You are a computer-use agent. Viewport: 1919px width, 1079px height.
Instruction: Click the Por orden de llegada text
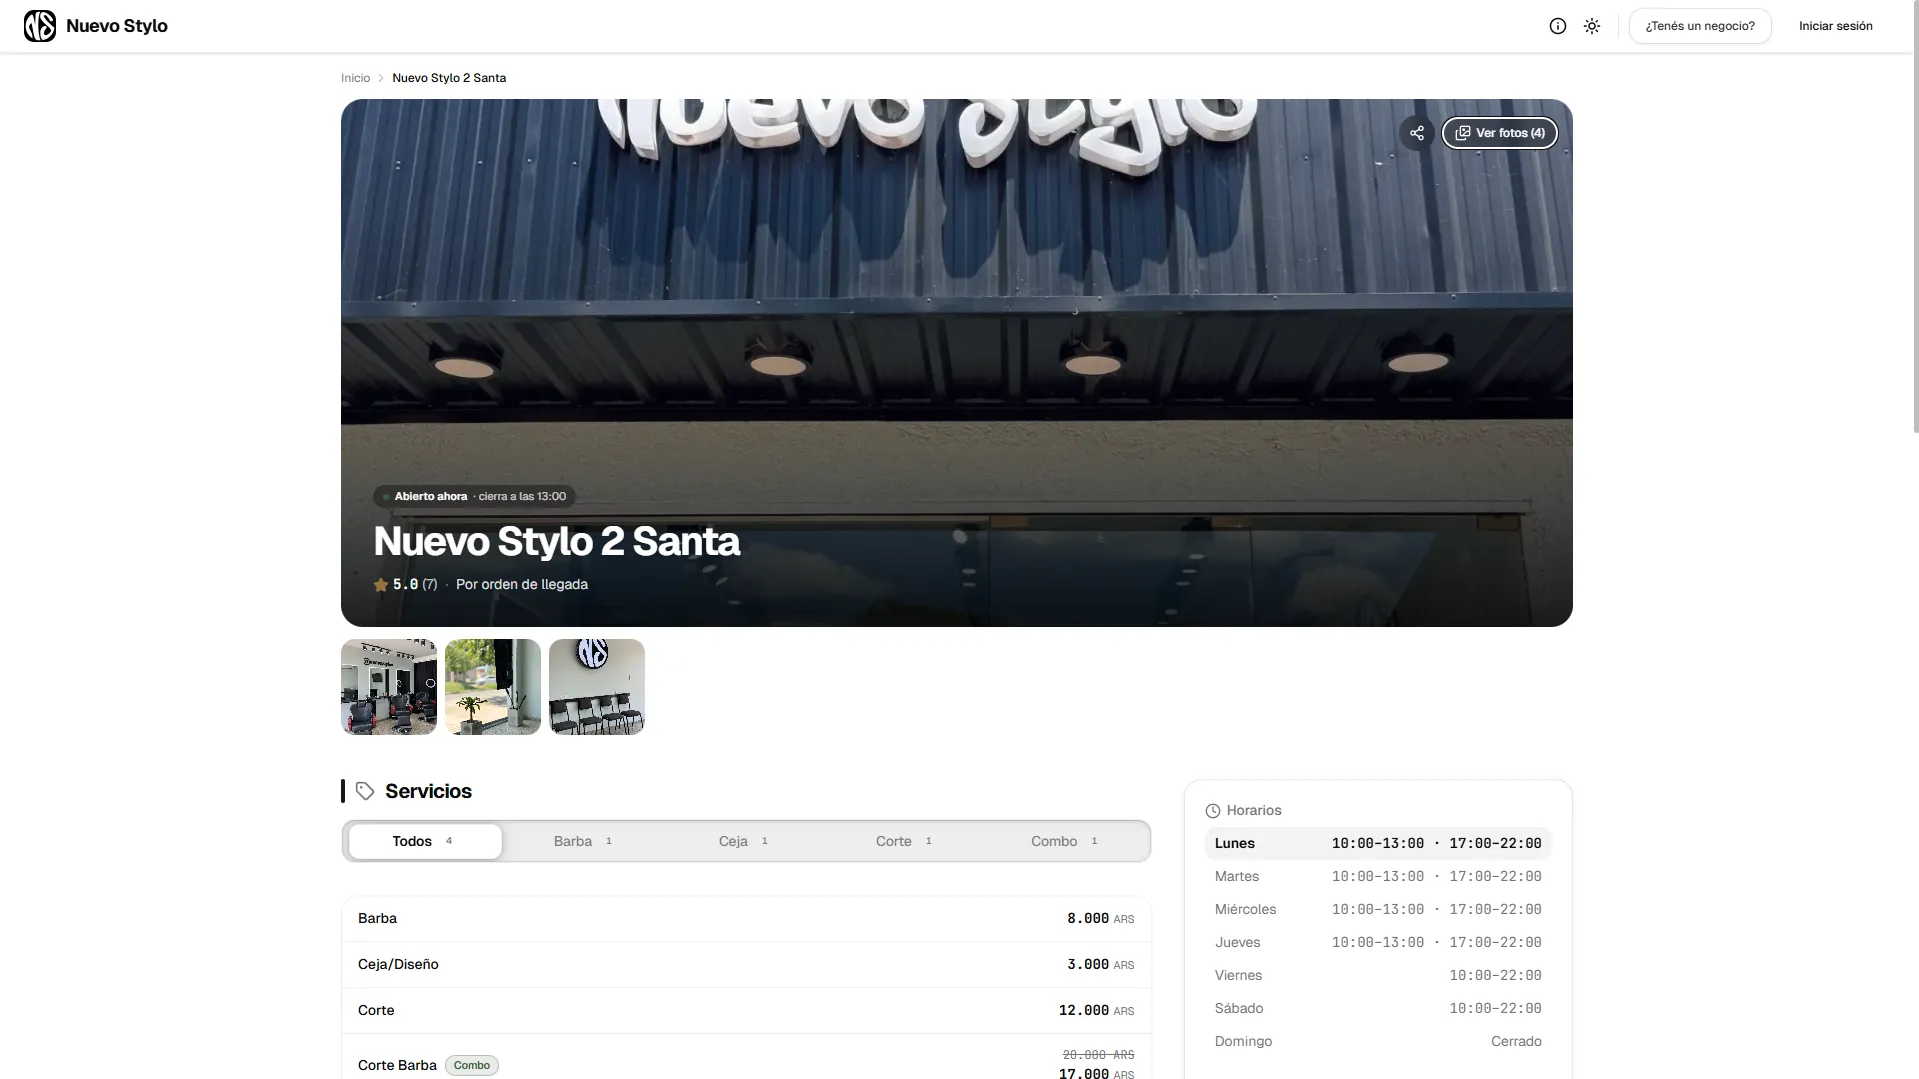[x=522, y=585]
